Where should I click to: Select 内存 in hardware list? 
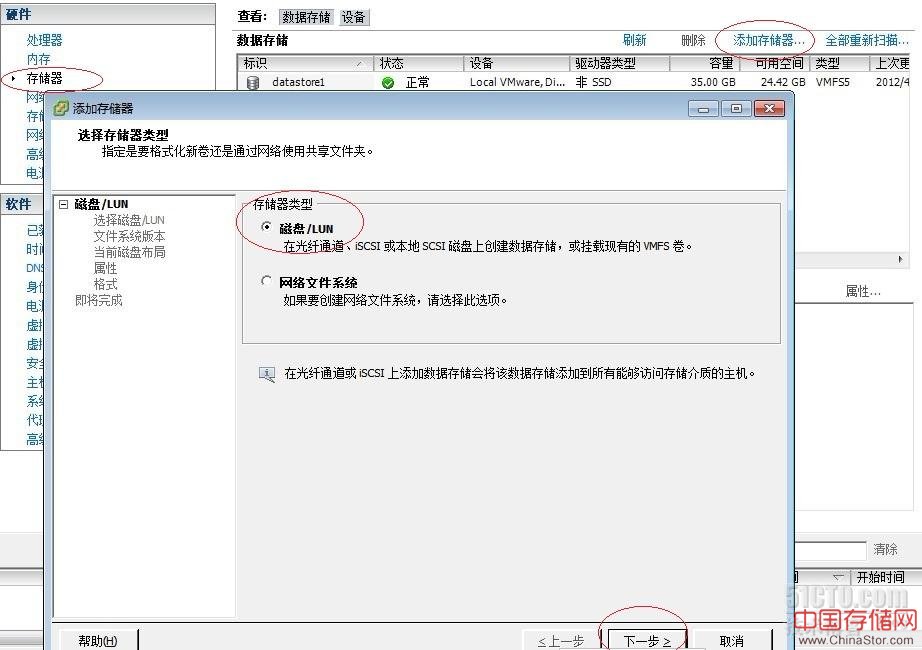38,59
